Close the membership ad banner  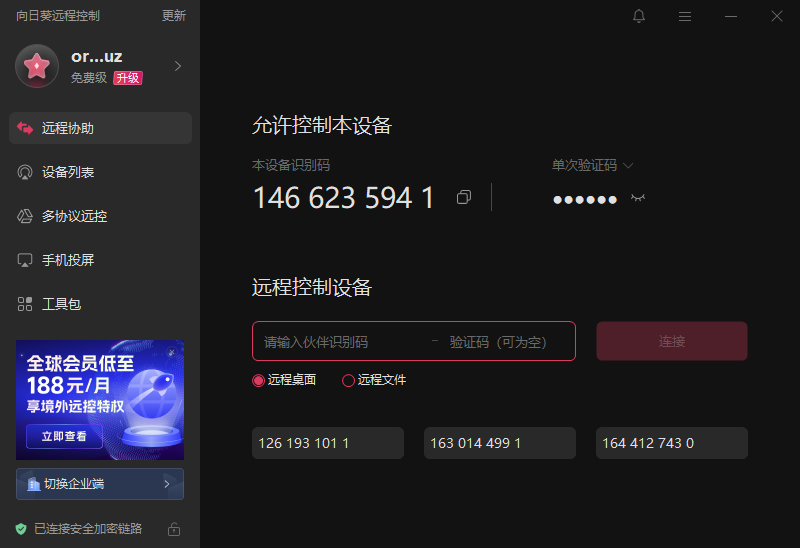click(x=172, y=352)
